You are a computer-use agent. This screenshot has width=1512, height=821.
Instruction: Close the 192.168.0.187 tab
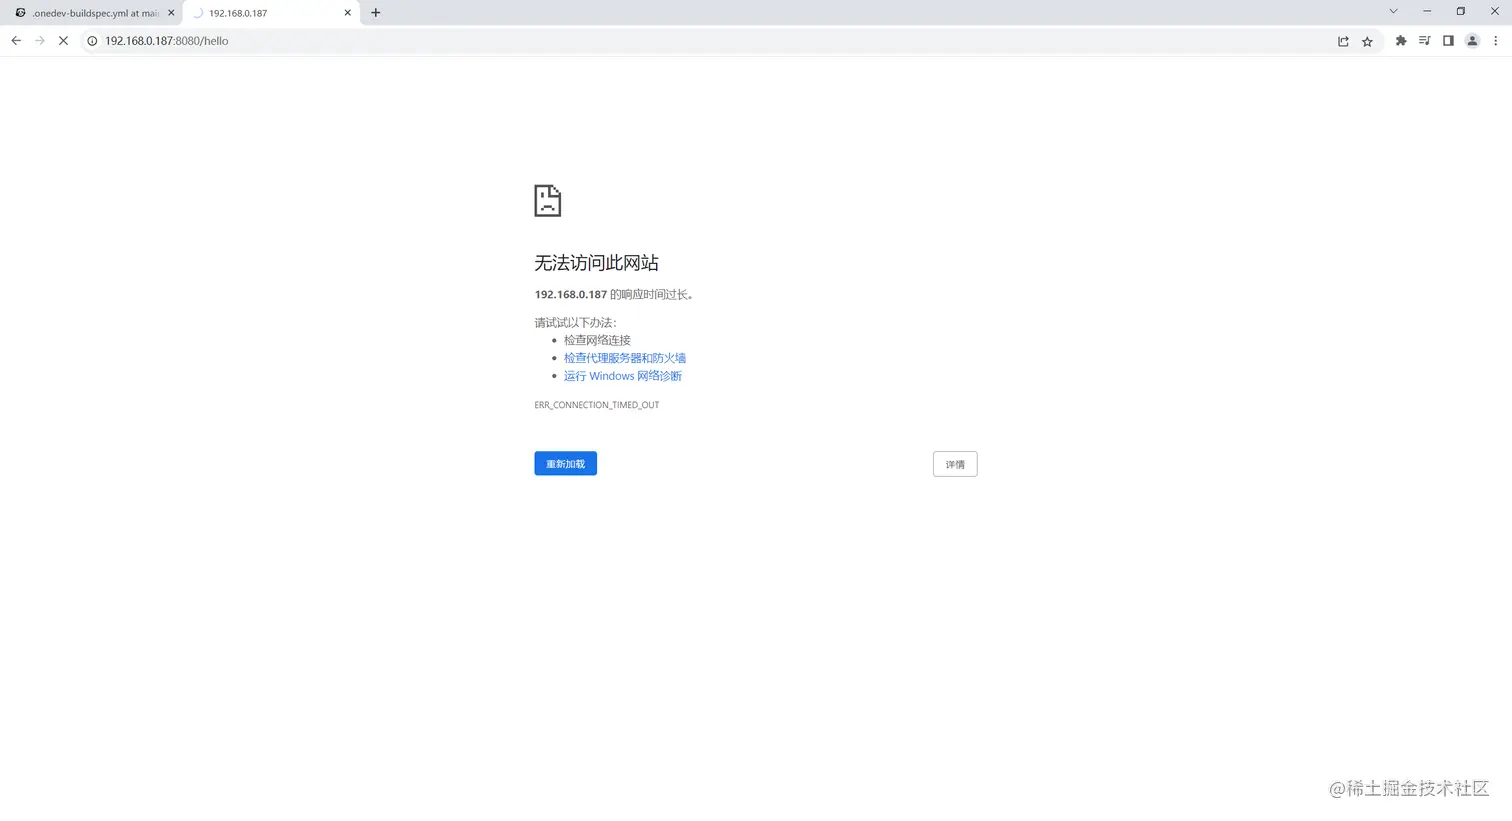(348, 13)
